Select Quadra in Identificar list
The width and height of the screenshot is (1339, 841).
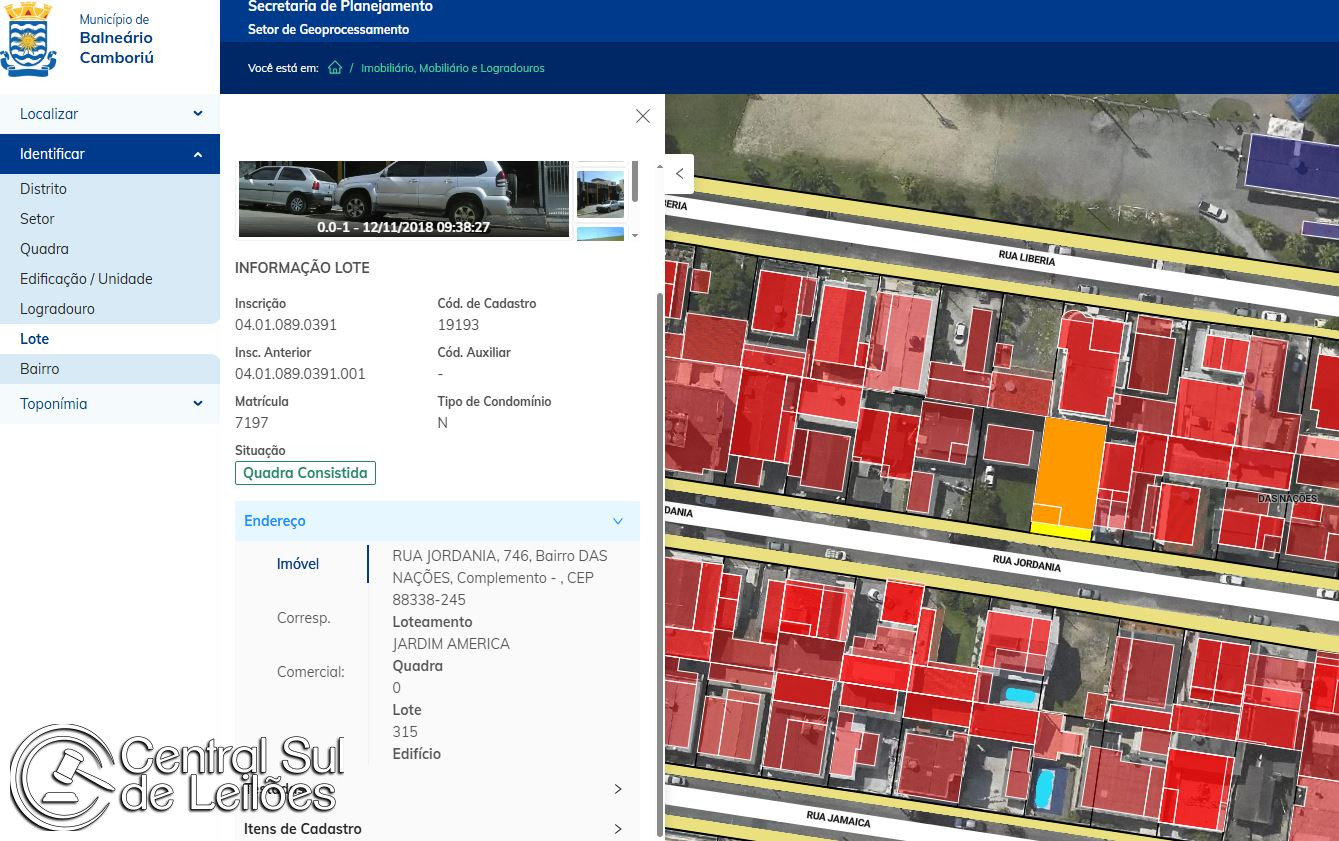[44, 249]
